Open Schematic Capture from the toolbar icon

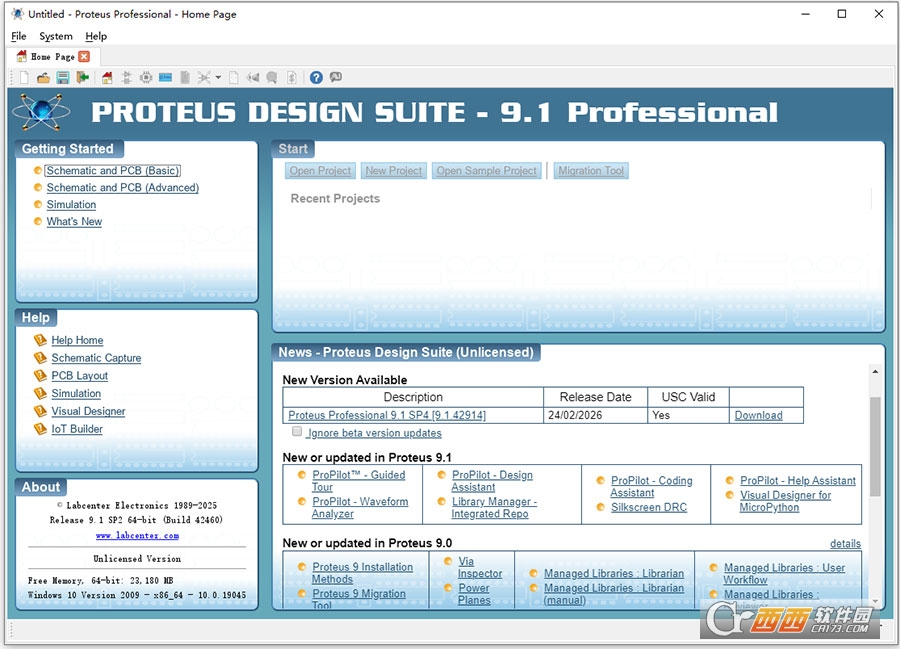point(127,77)
